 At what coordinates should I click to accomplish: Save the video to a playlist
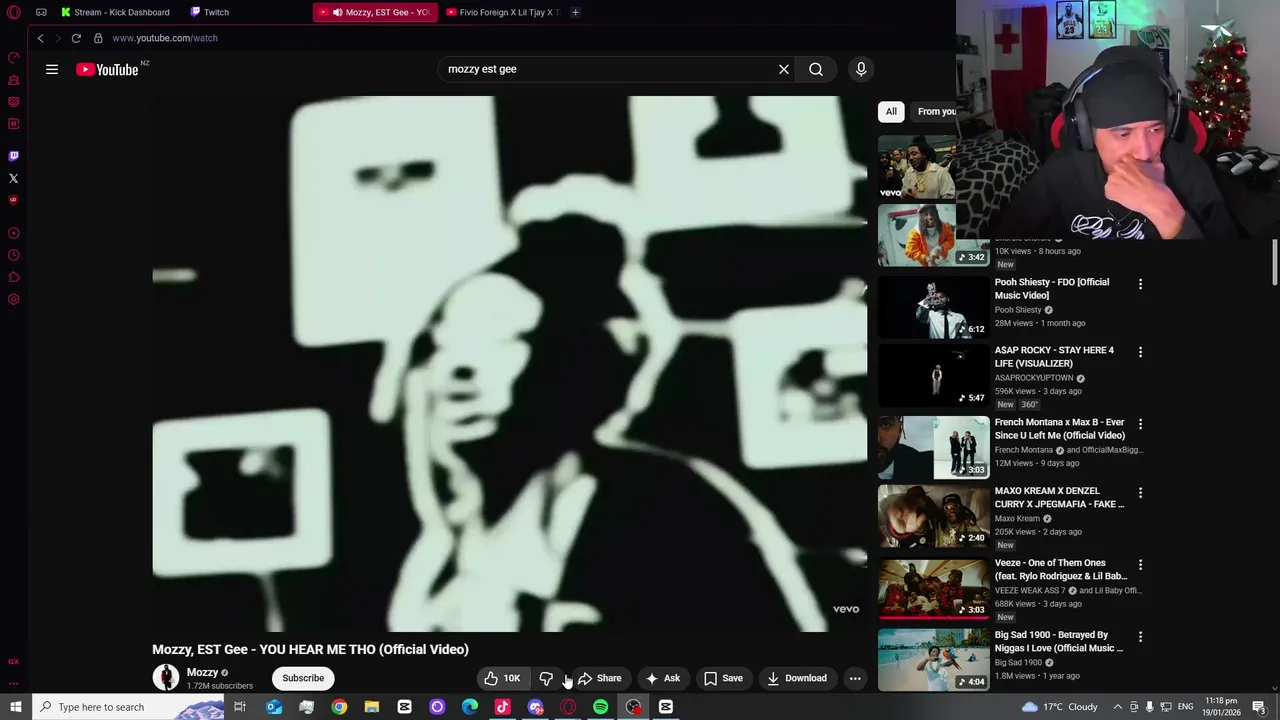click(x=723, y=678)
